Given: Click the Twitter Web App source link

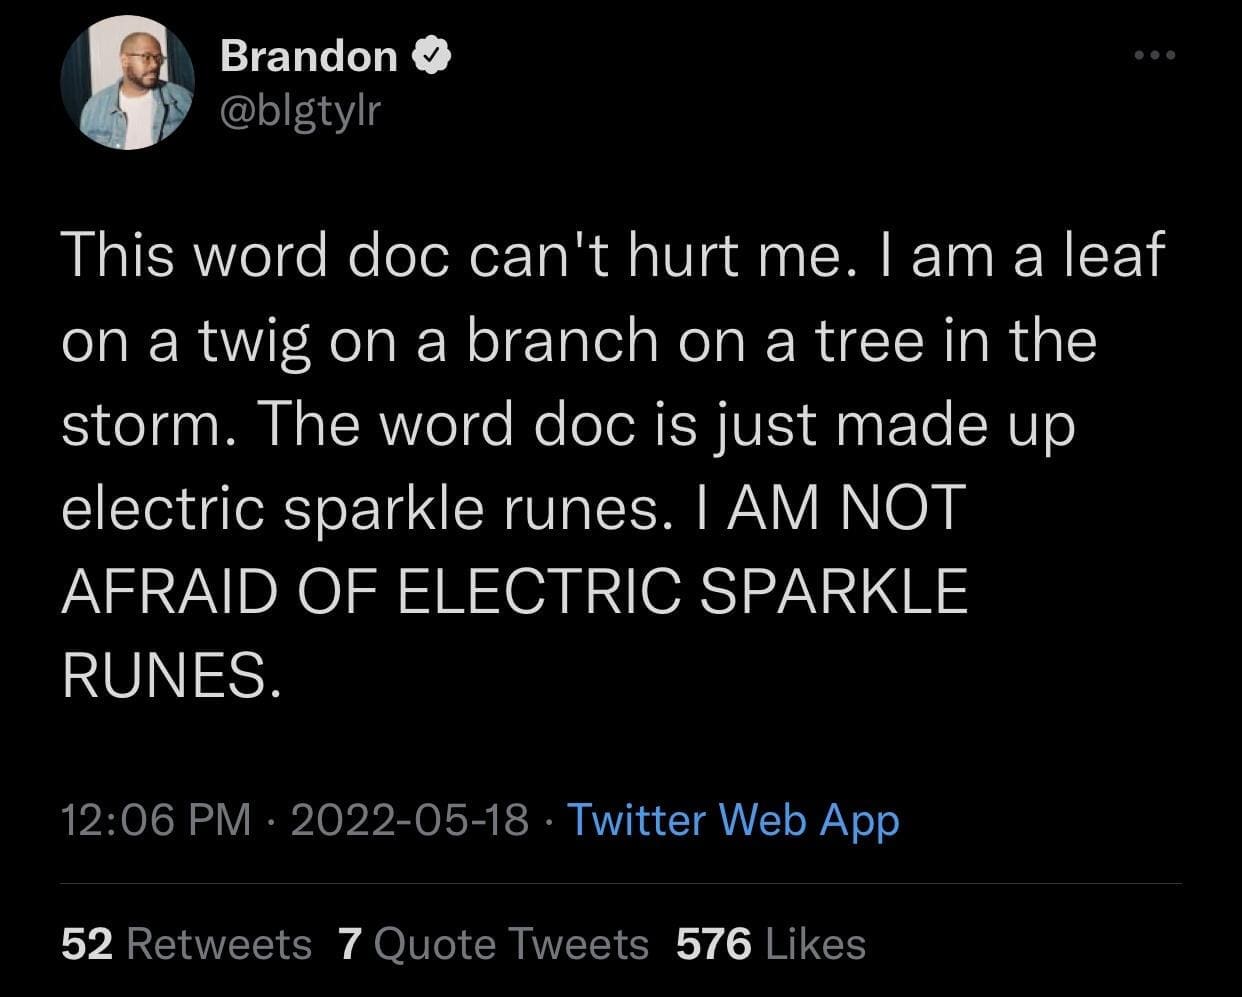Looking at the screenshot, I should pos(734,820).
